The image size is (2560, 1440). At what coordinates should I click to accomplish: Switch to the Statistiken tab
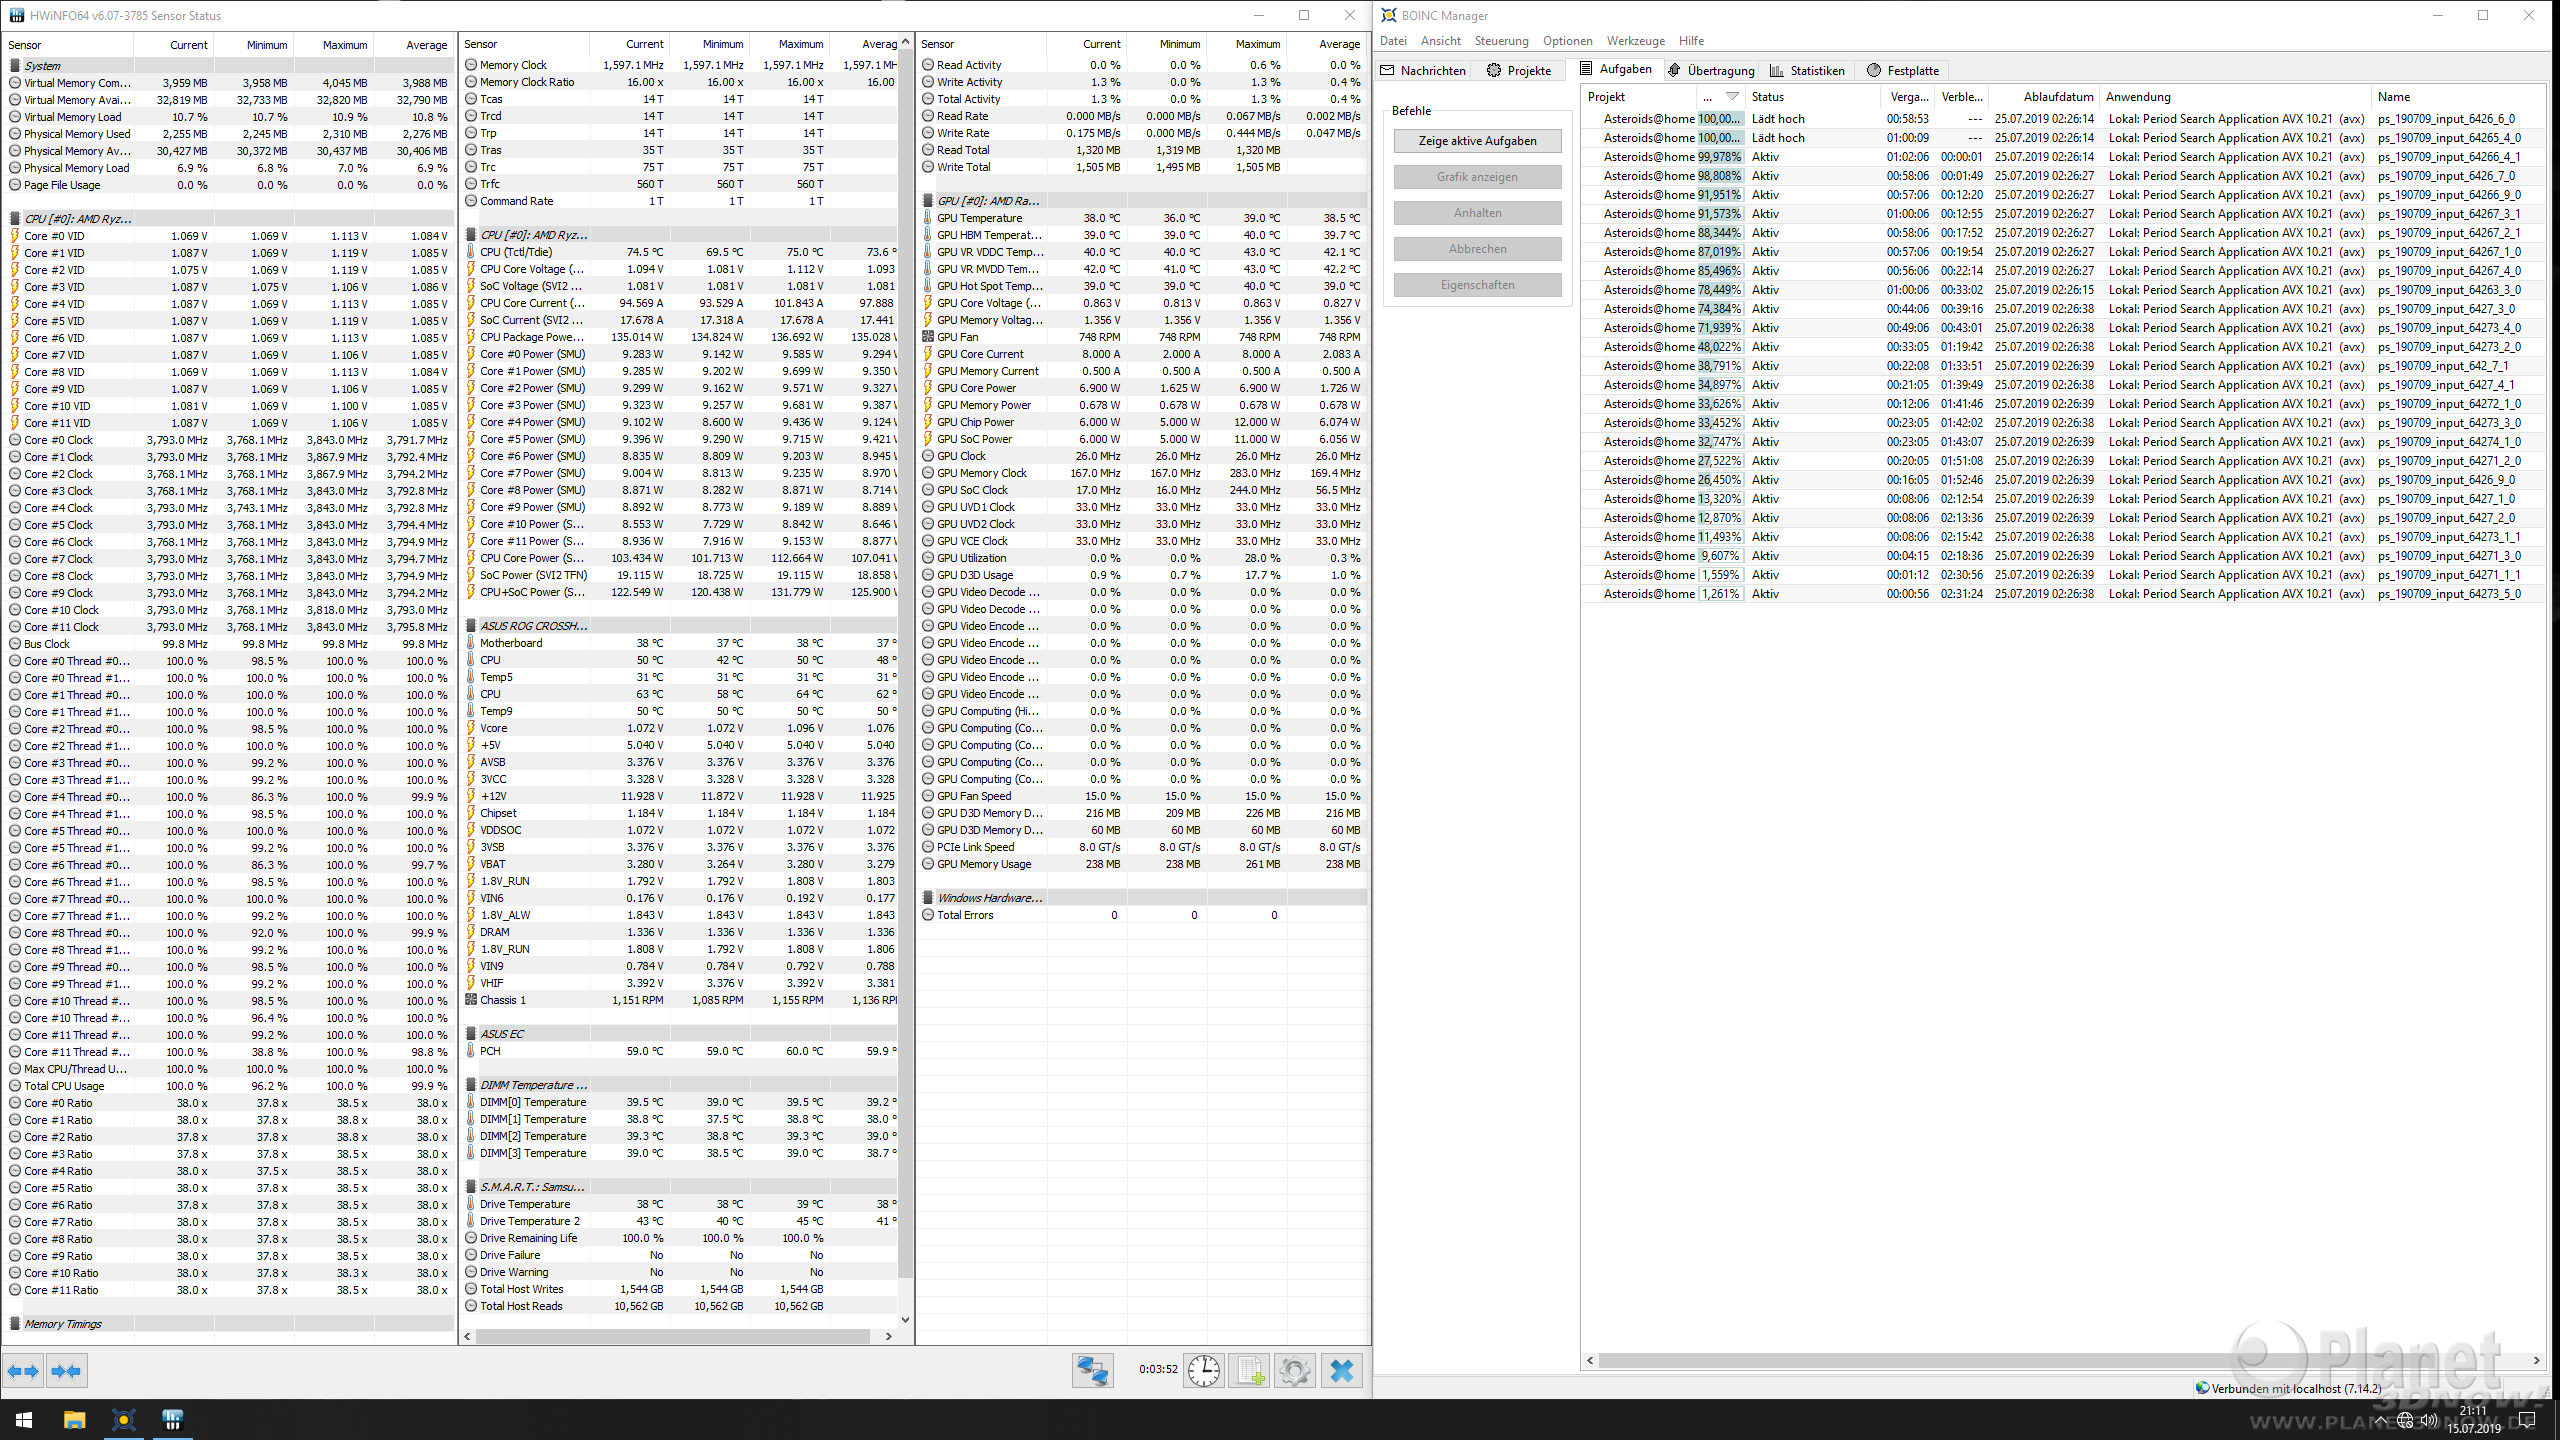tap(1807, 71)
